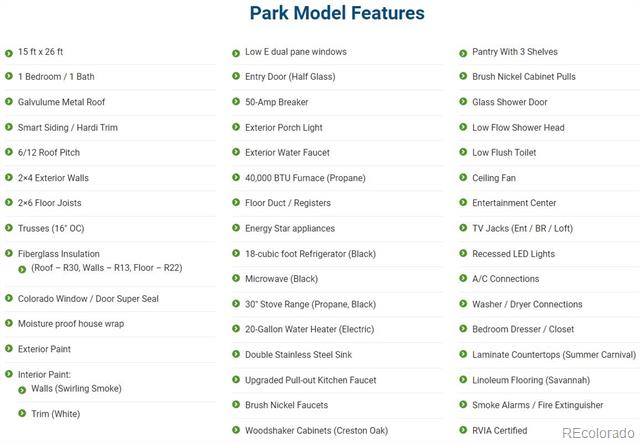The height and width of the screenshot is (442, 640).
Task: Click the green arrow icon next to Galvulume Metal Roof
Action: pos(9,101)
